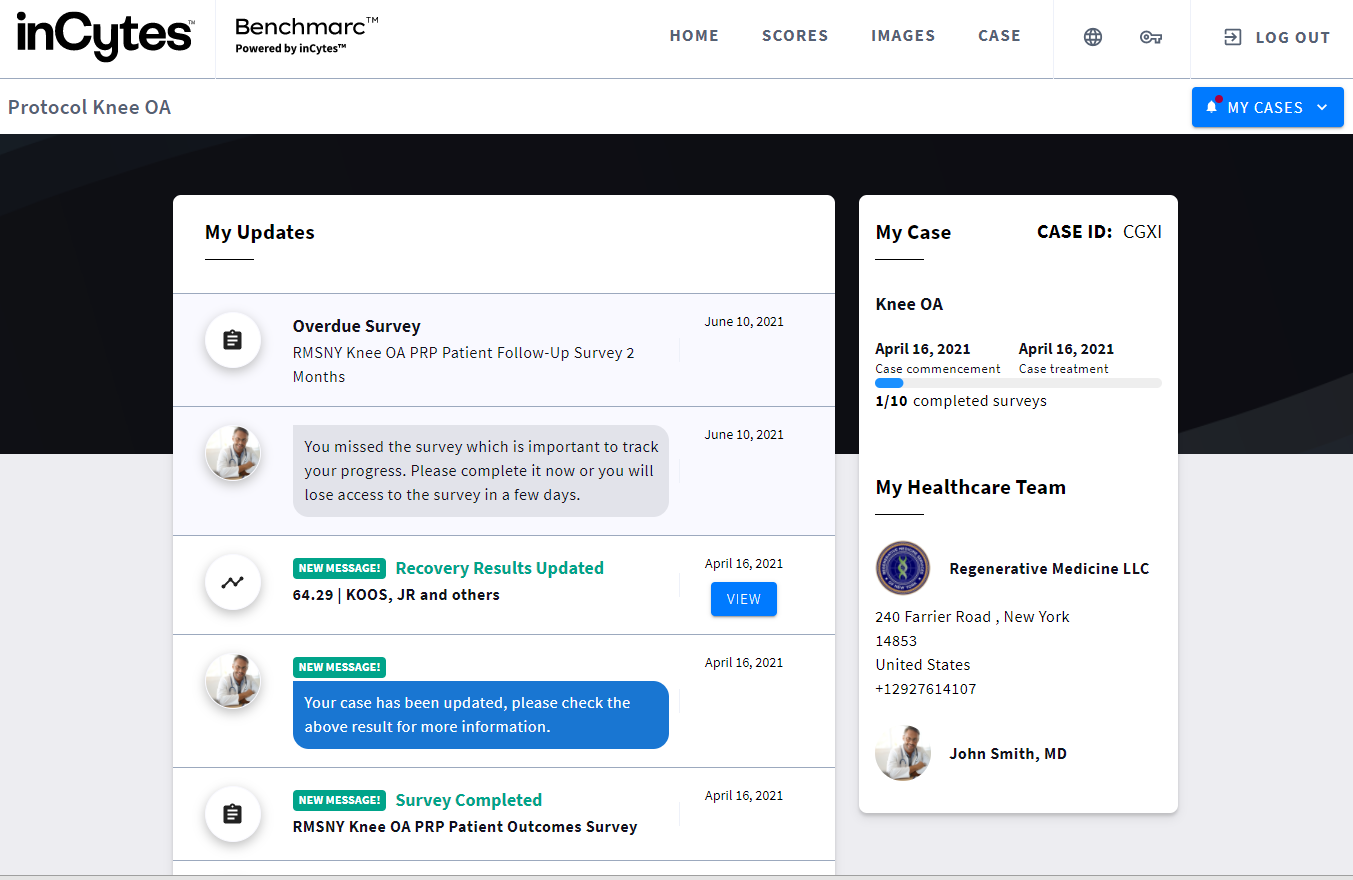This screenshot has height=880, width=1353.
Task: Click the missed survey reminder message bubble
Action: tap(480, 471)
